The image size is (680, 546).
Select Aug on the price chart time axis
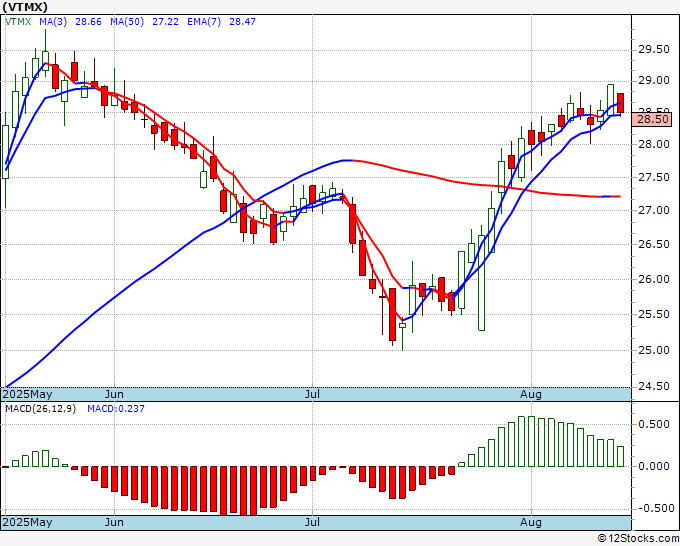[531, 394]
